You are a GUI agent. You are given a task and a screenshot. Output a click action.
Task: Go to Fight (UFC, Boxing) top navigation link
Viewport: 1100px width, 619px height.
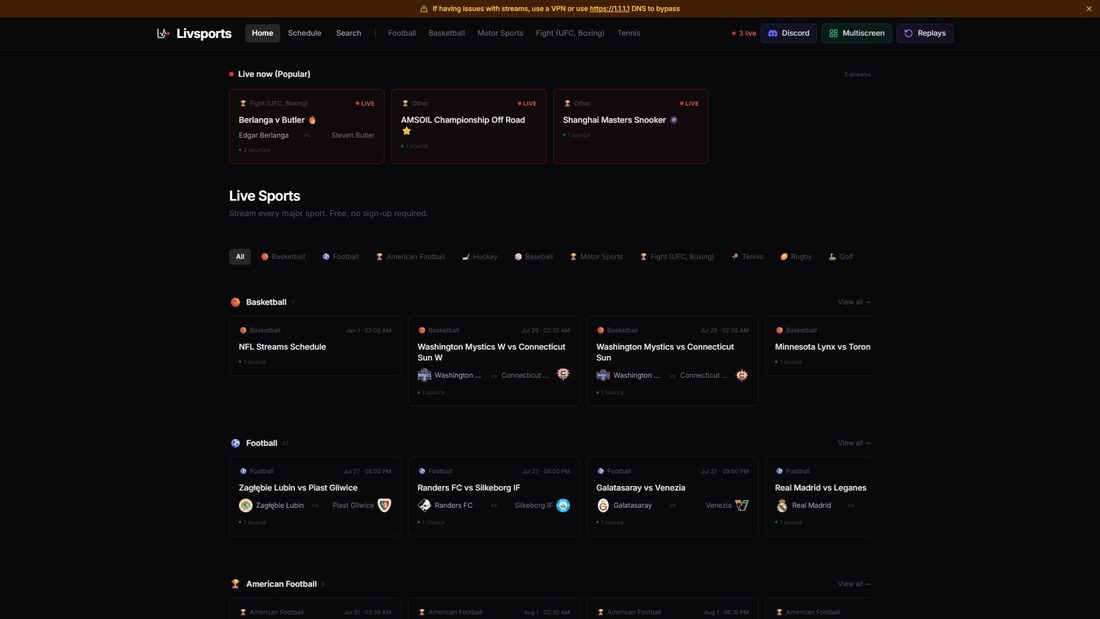pos(570,33)
